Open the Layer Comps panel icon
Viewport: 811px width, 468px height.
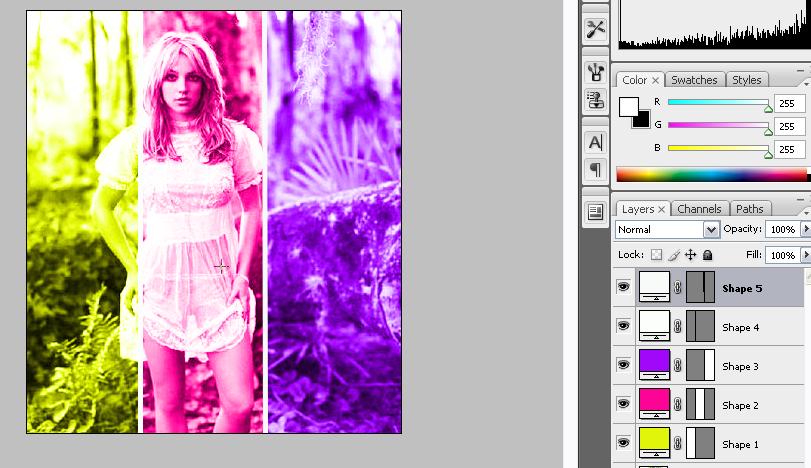click(x=596, y=211)
